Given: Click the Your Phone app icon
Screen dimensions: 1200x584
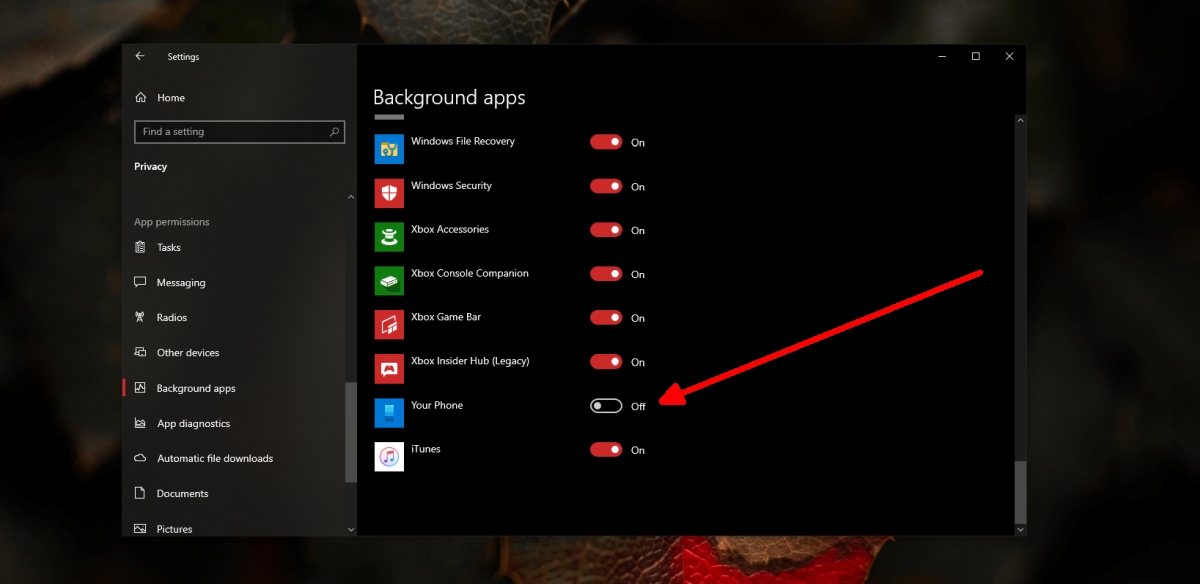Looking at the screenshot, I should 389,413.
